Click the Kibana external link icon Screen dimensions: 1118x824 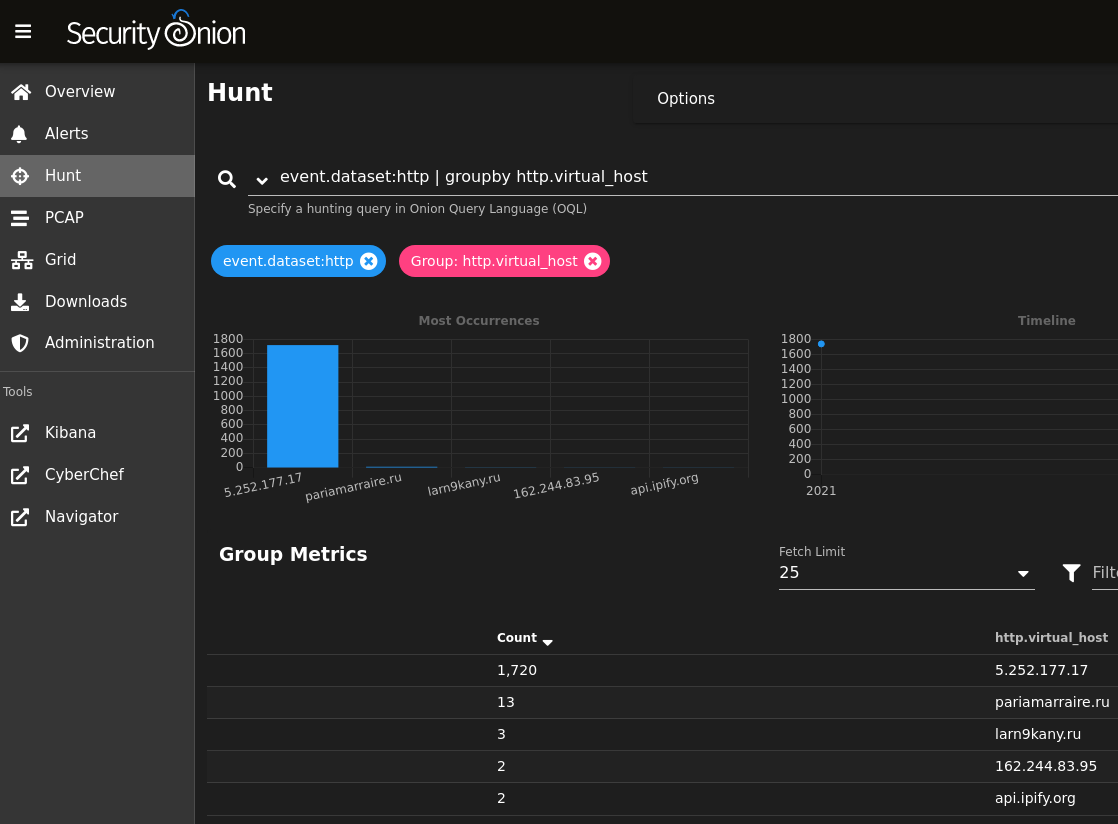pyautogui.click(x=20, y=433)
